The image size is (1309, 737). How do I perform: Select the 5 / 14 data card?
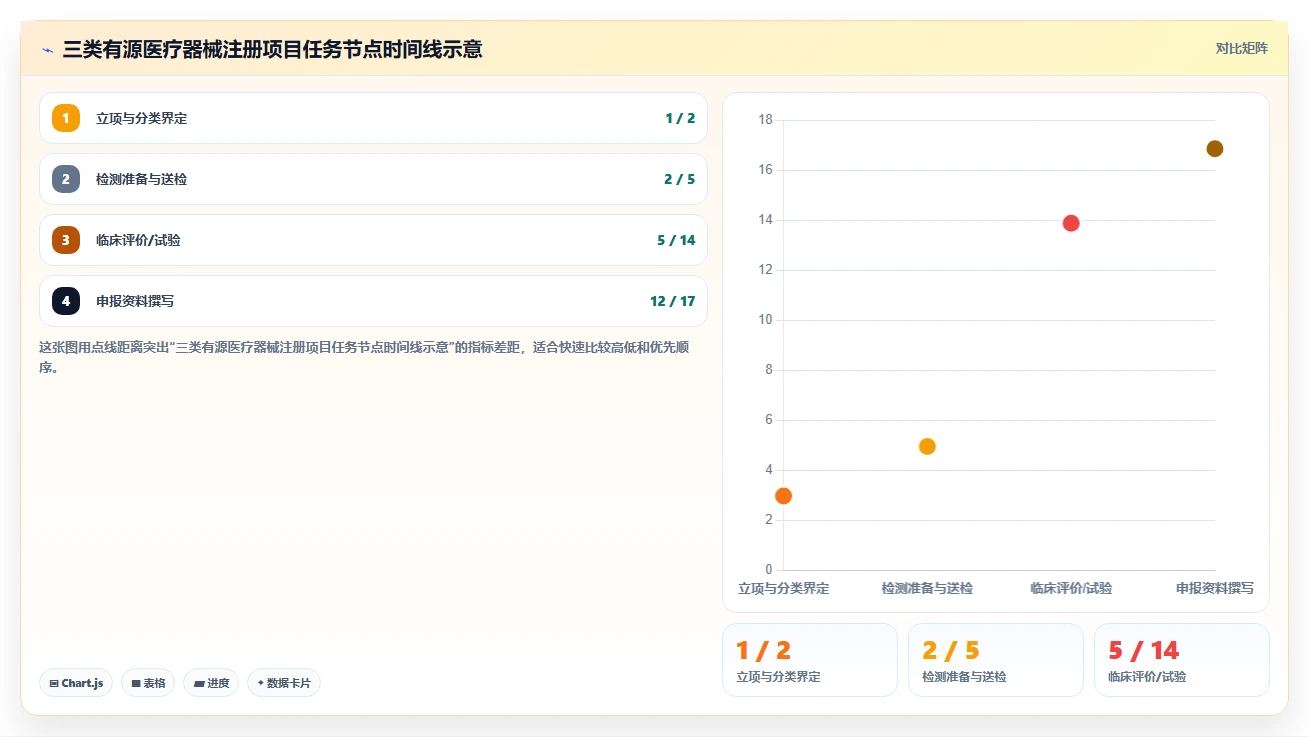(1182, 660)
